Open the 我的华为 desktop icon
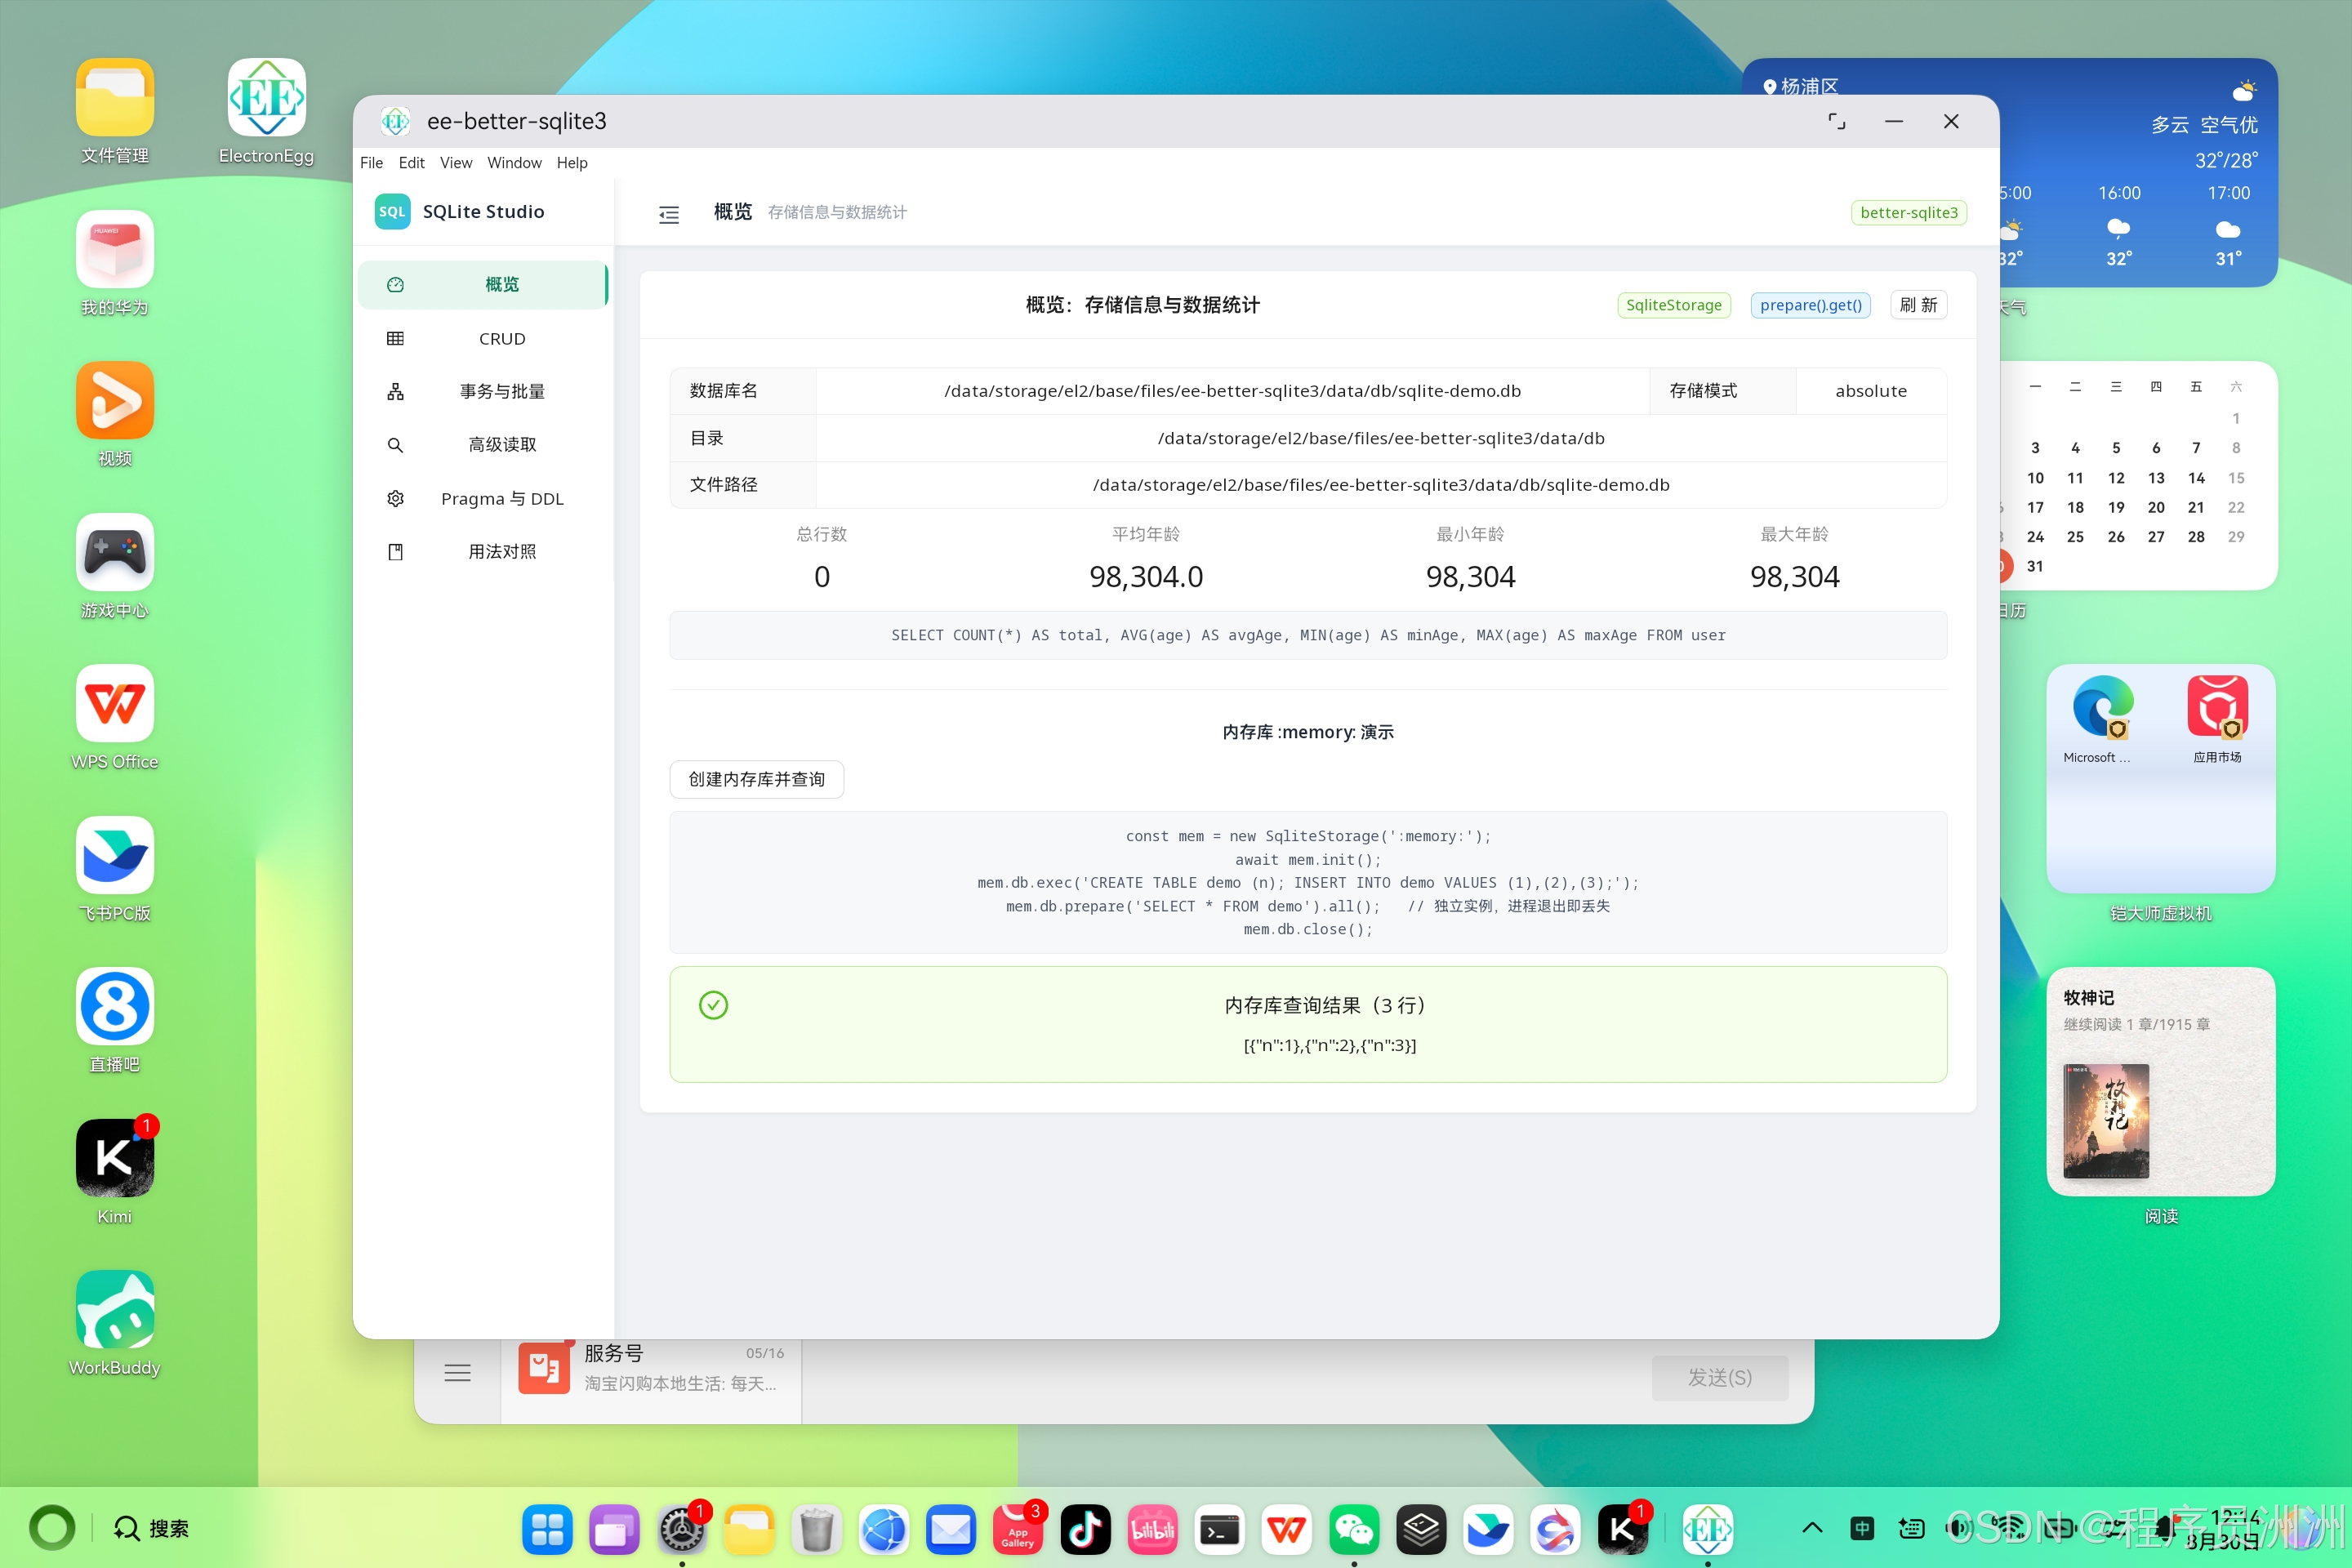 pos(115,249)
